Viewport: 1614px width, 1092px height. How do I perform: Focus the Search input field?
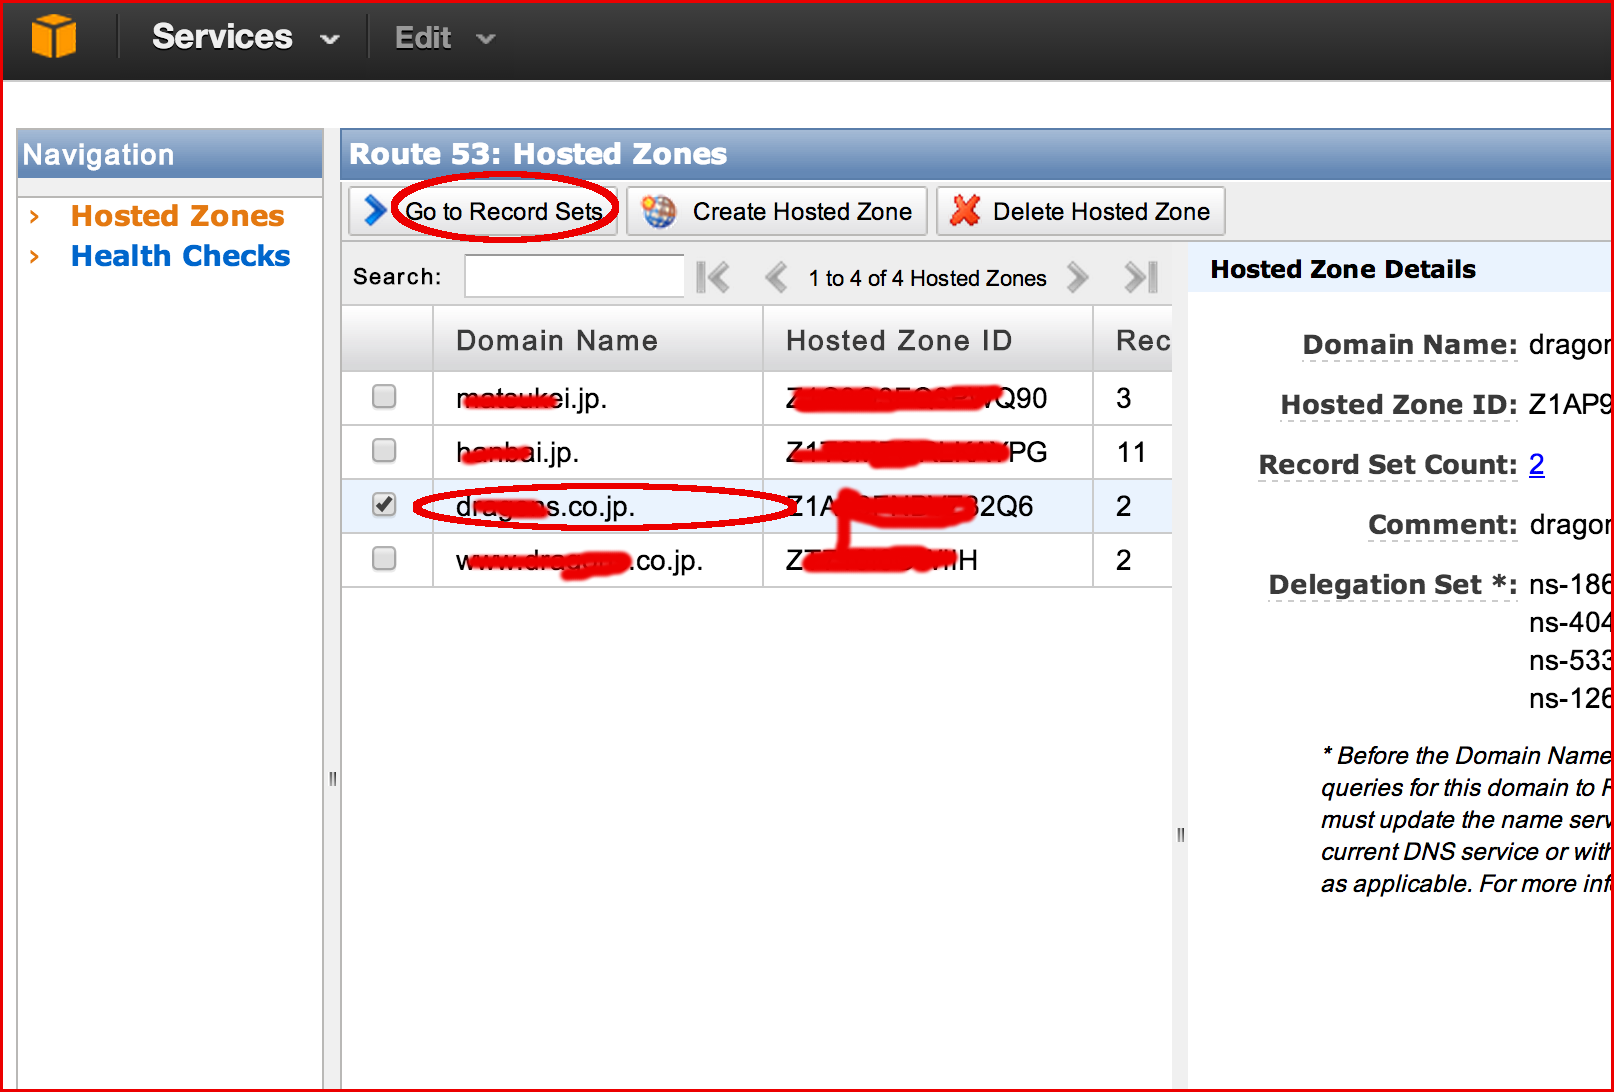tap(574, 276)
